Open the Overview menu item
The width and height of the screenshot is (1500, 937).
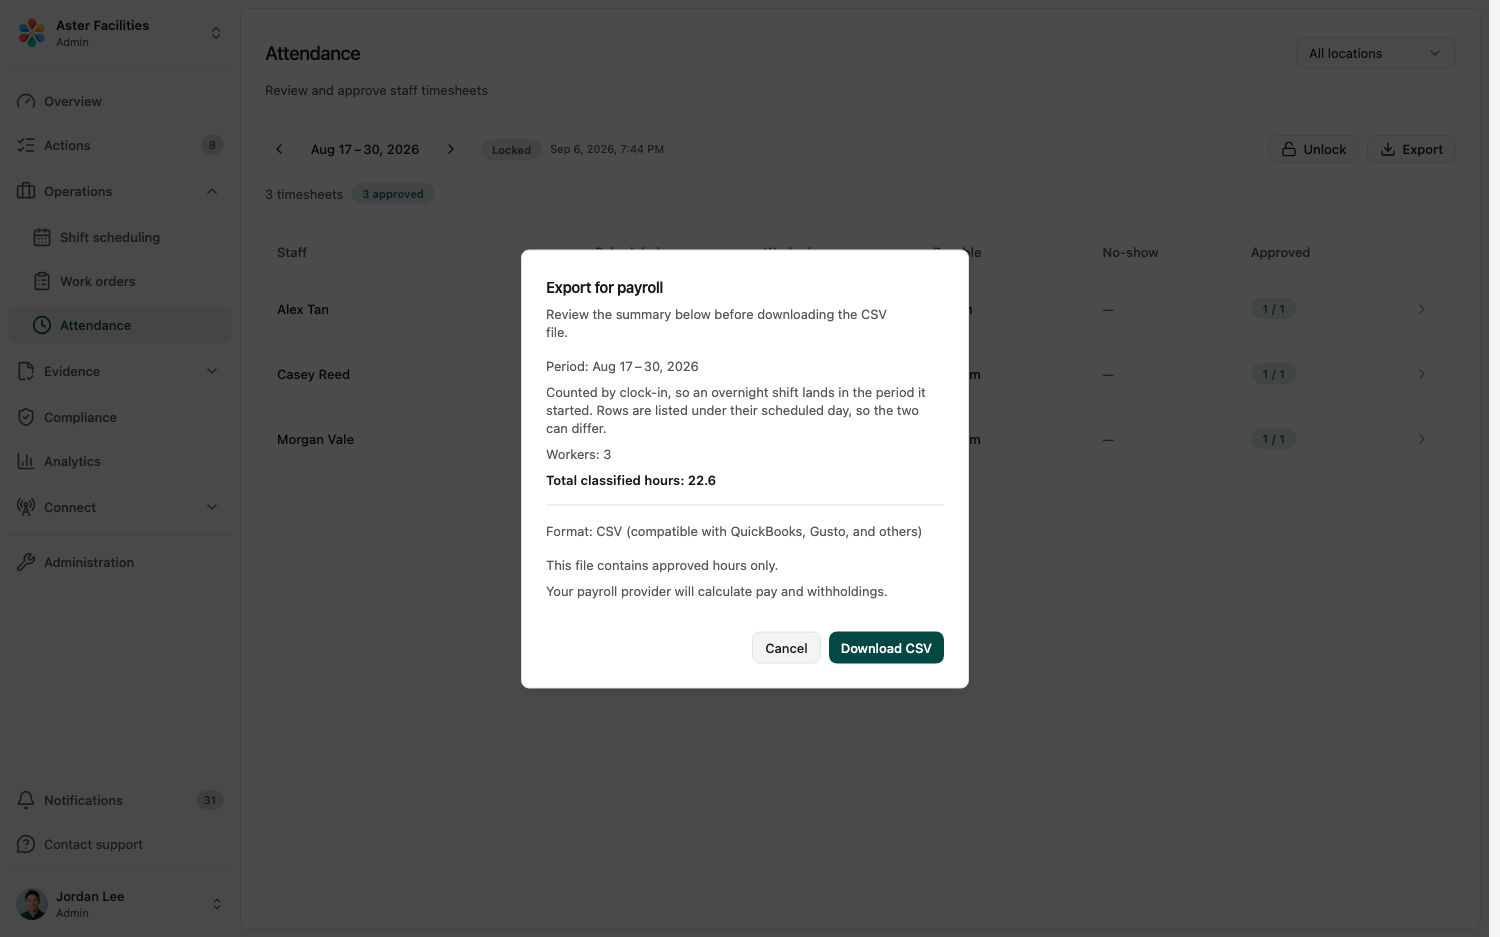coord(120,101)
